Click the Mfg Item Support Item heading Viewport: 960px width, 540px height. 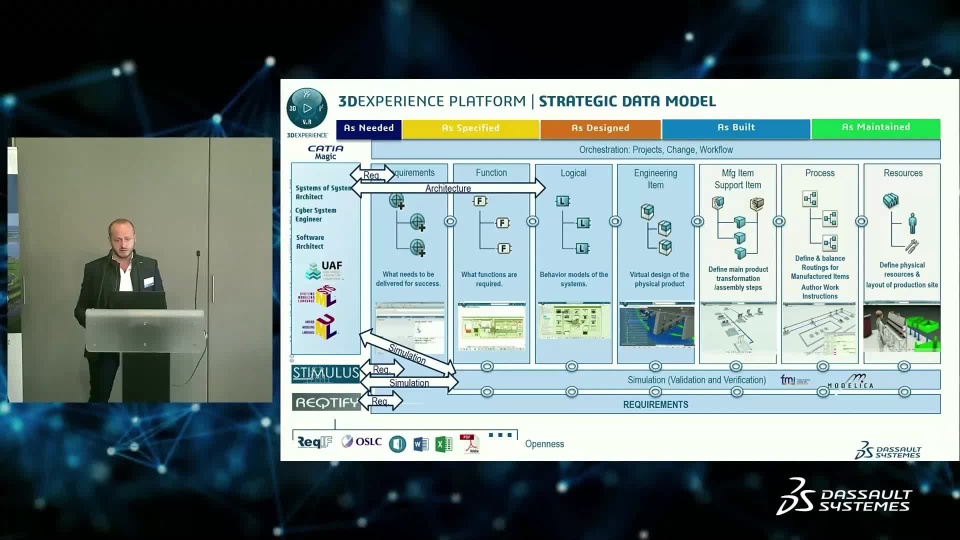(x=738, y=179)
